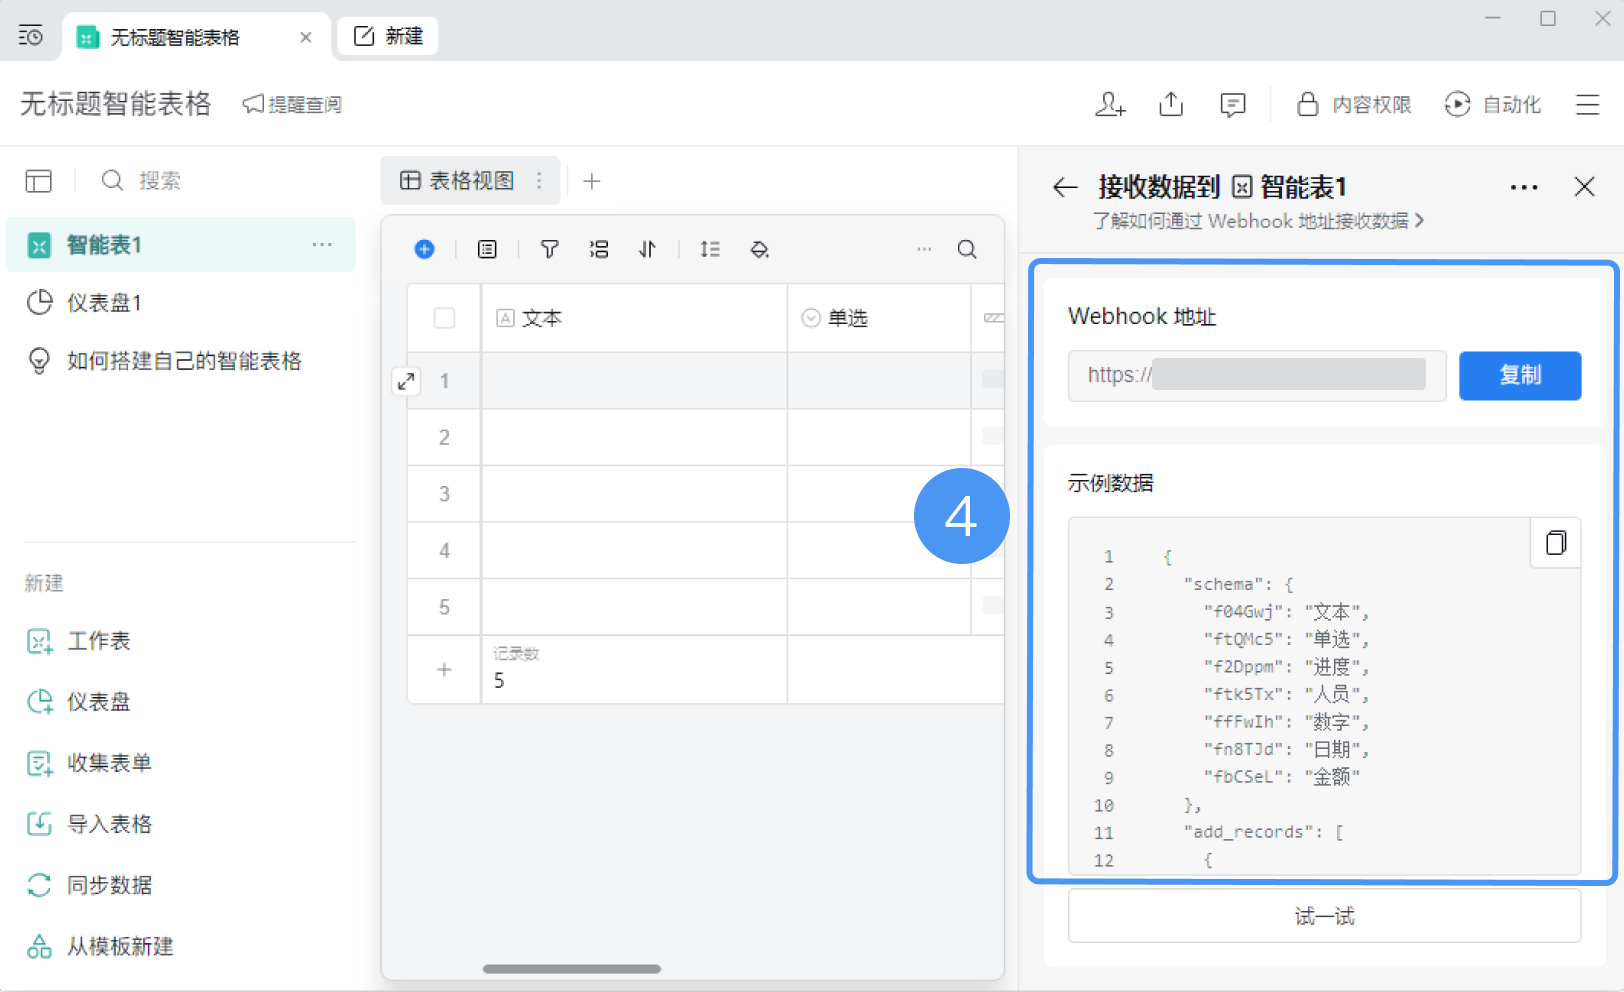This screenshot has width=1624, height=992.
Task: Click search icon in table toolbar
Action: tap(967, 249)
